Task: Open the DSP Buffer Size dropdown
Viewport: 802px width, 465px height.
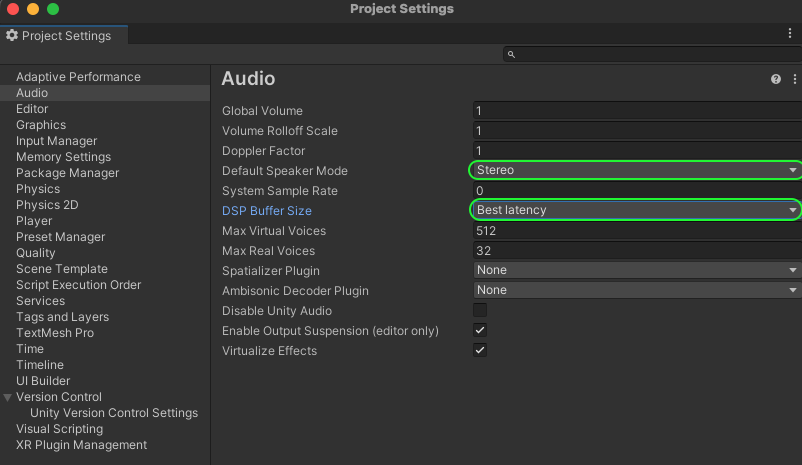Action: [637, 210]
